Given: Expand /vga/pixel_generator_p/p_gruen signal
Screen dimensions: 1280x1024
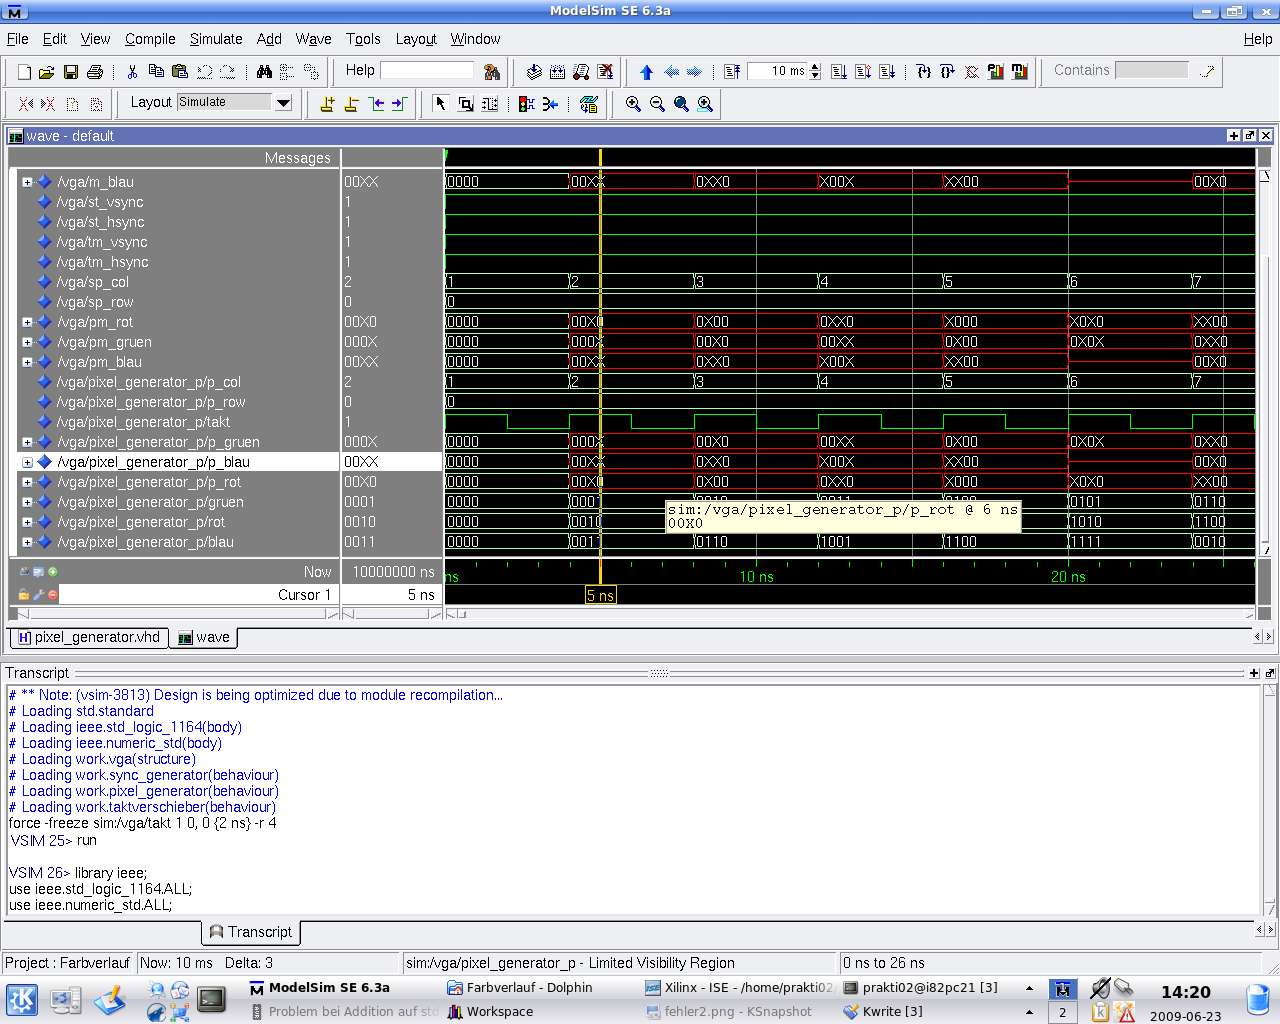Looking at the screenshot, I should [x=27, y=442].
